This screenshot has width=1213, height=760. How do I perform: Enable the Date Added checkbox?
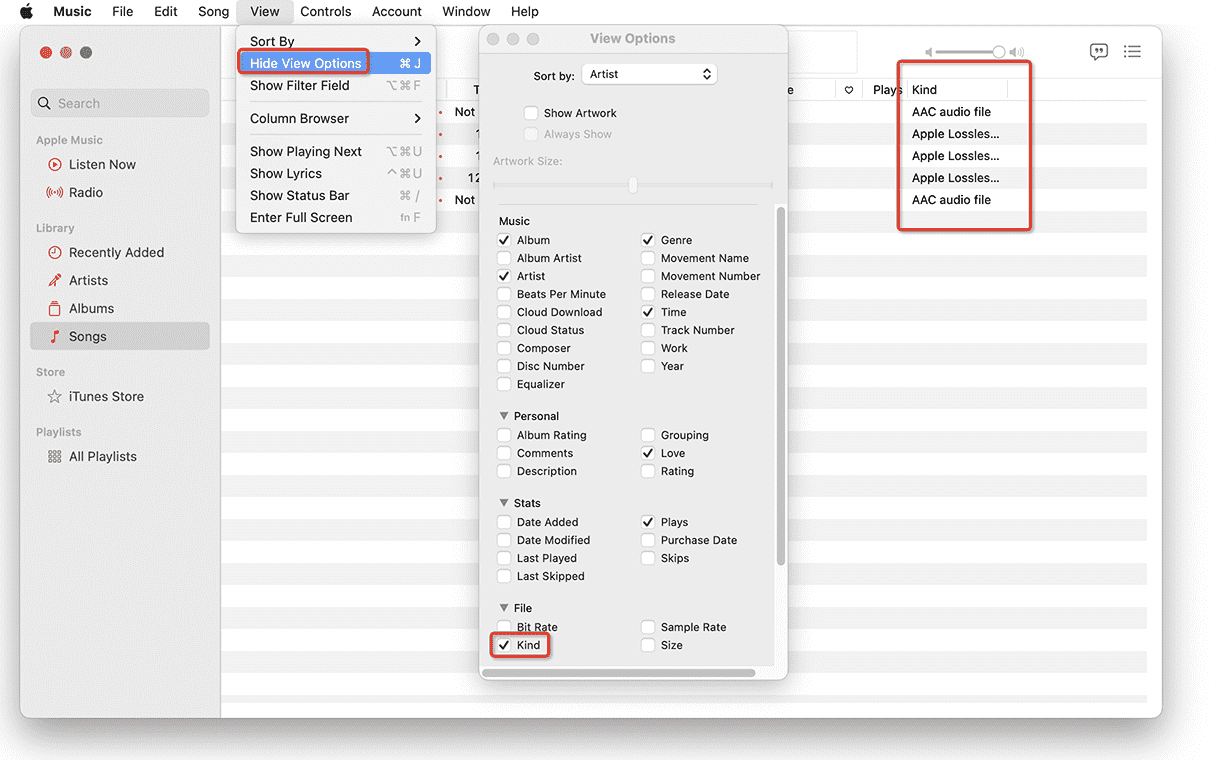click(x=504, y=522)
